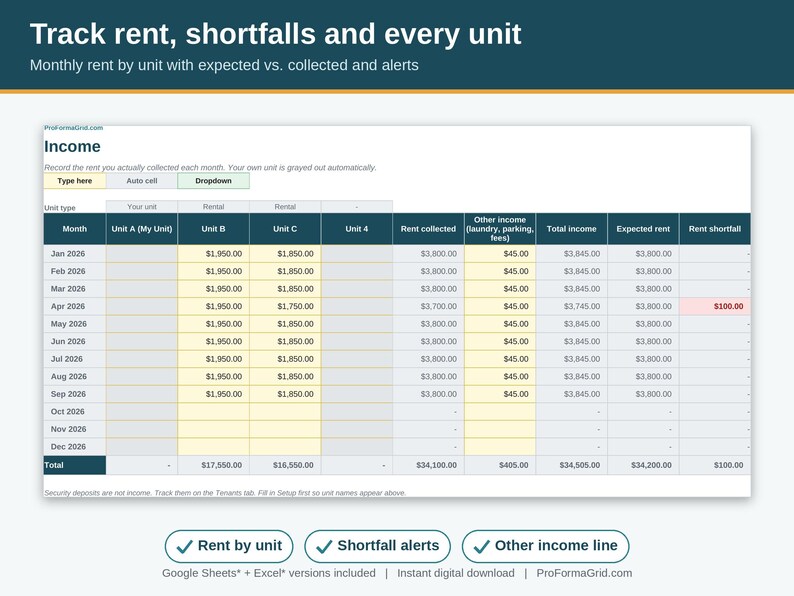
Task: Click the Dec 2026 month label
Action: coord(68,447)
